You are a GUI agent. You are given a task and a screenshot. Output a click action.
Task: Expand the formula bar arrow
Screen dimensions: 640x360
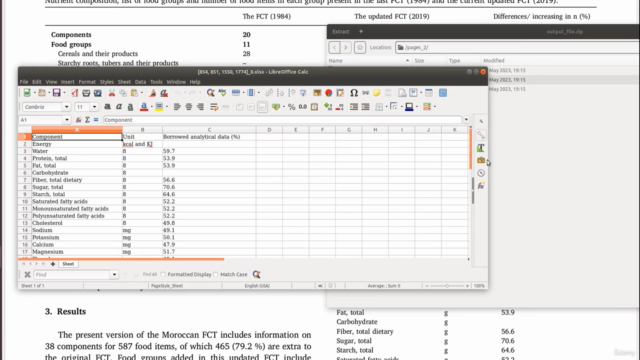tap(466, 120)
